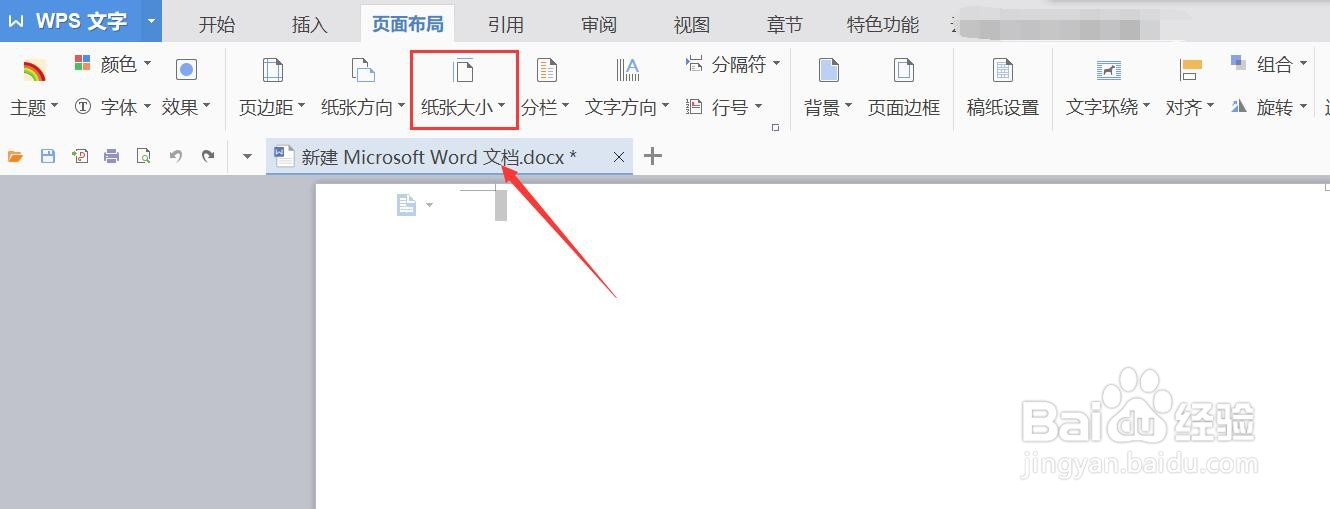Screen dimensions: 1330x509
Task: Click the rainbow Theme icon
Action: coord(35,70)
